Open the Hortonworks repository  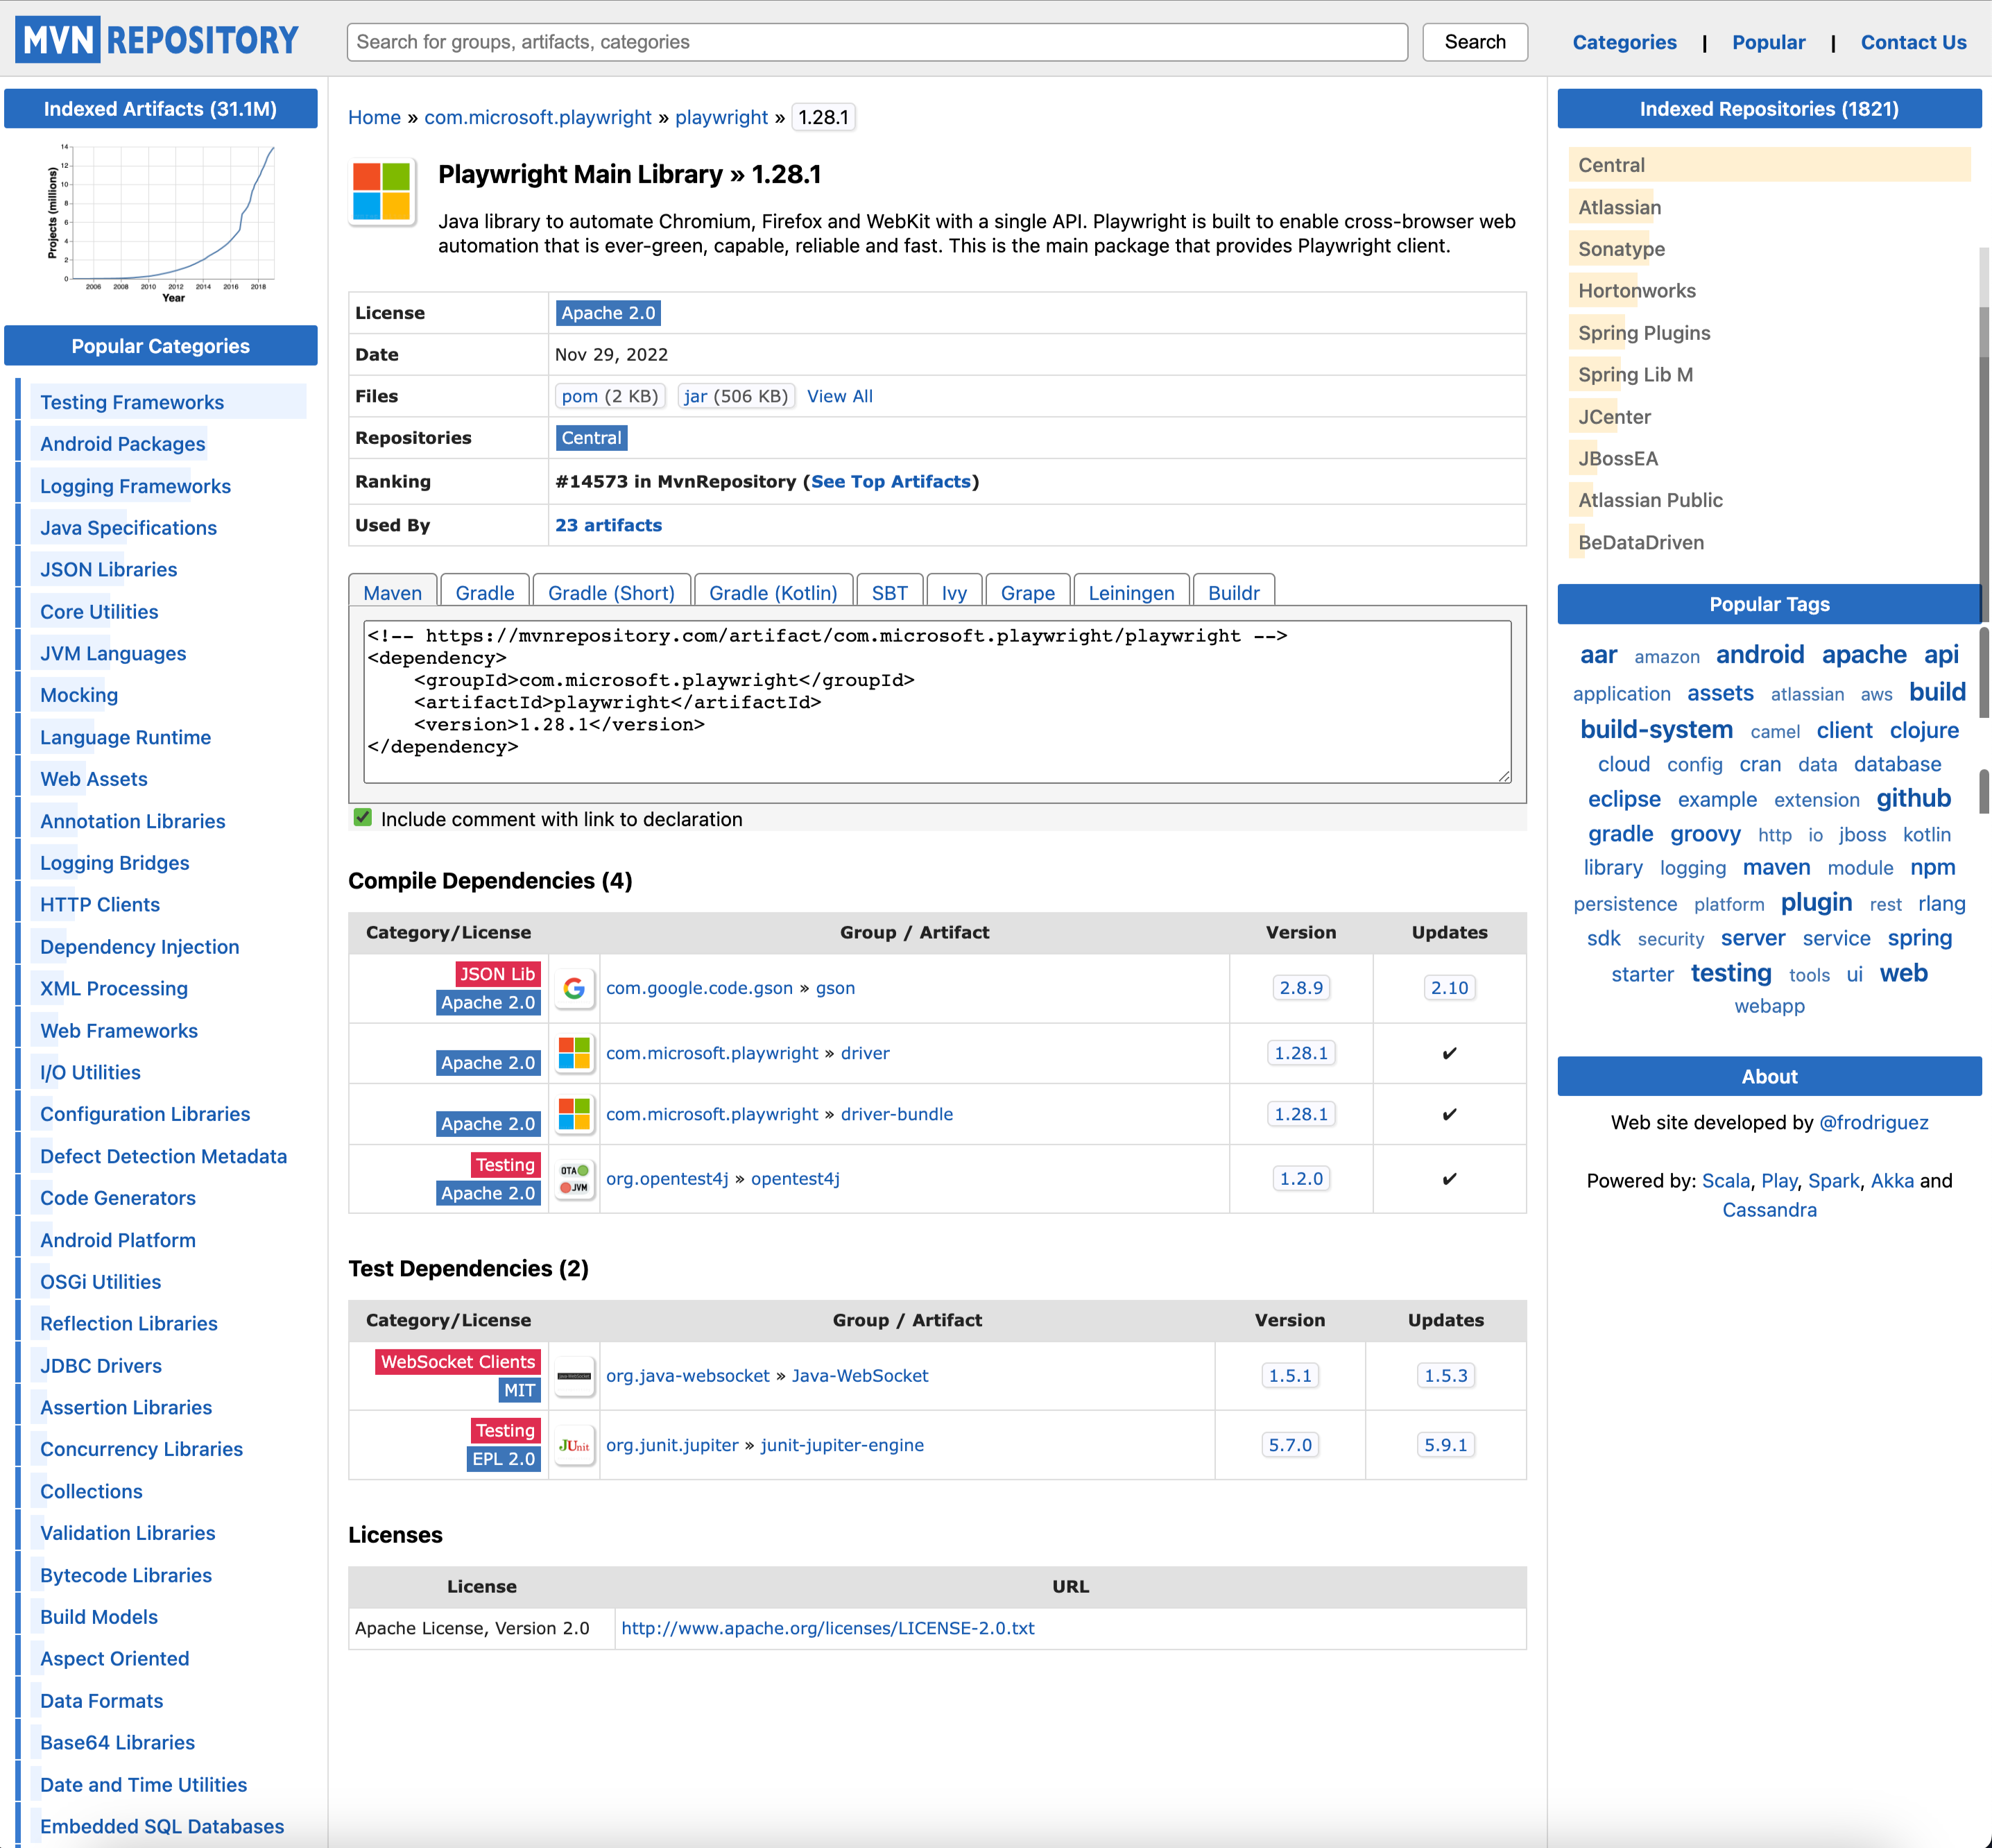click(x=1636, y=290)
